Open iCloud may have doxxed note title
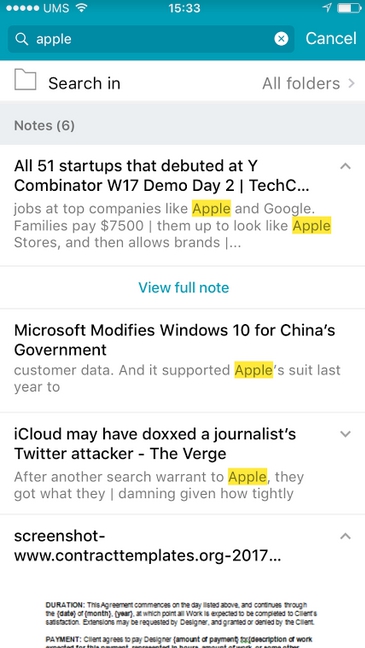Viewport: 365px width, 648px height. tap(155, 444)
